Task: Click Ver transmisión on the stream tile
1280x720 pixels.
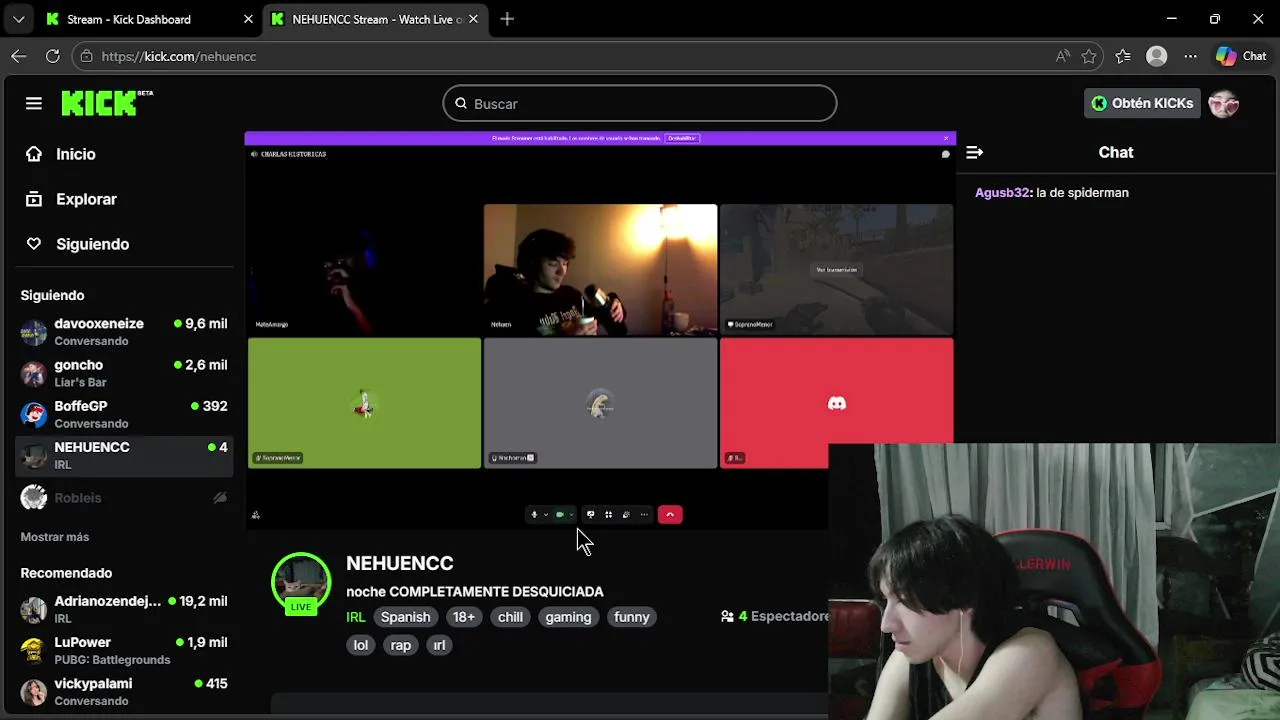Action: click(836, 270)
